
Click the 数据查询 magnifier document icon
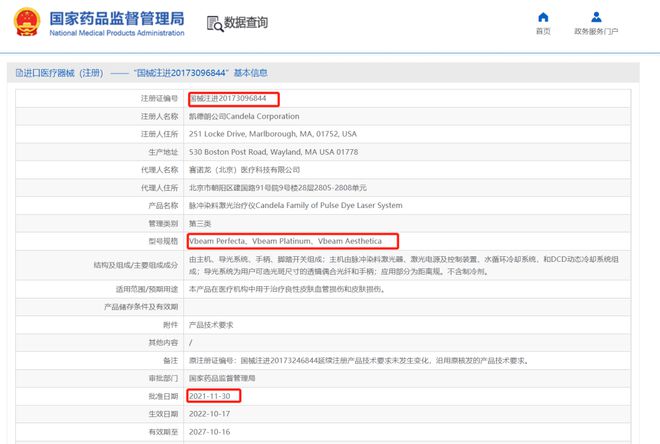click(x=215, y=24)
